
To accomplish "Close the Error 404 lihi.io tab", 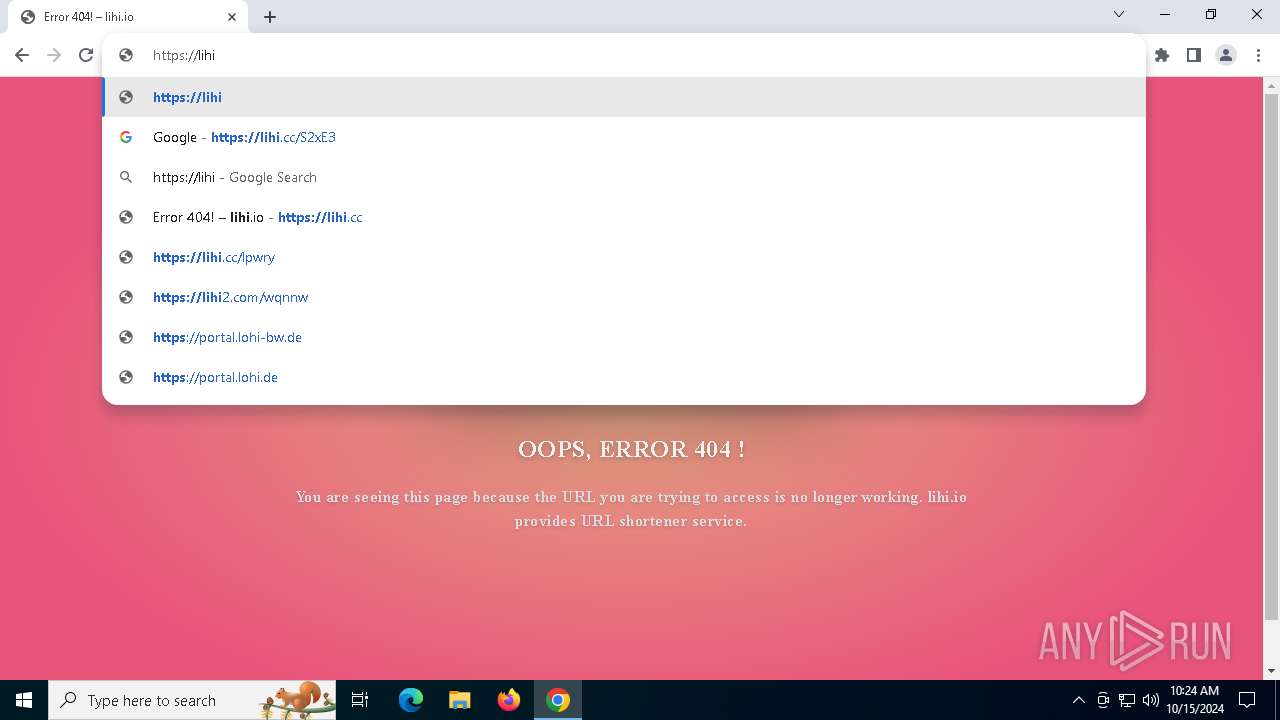I will (232, 17).
